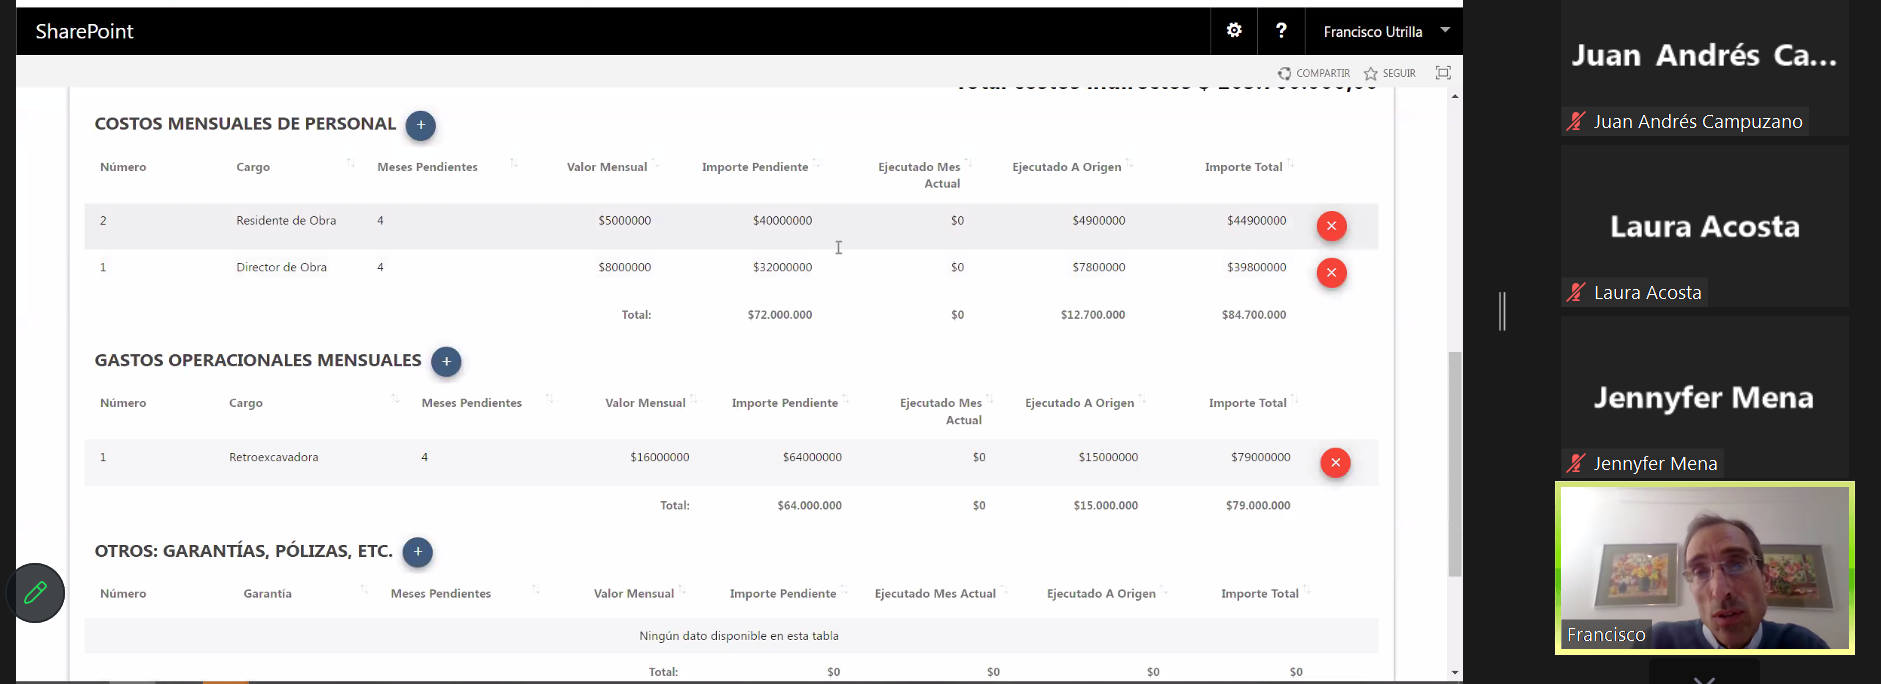Click the page vertical scrollbar thumb
Viewport: 1881px width, 684px height.
[x=1455, y=464]
